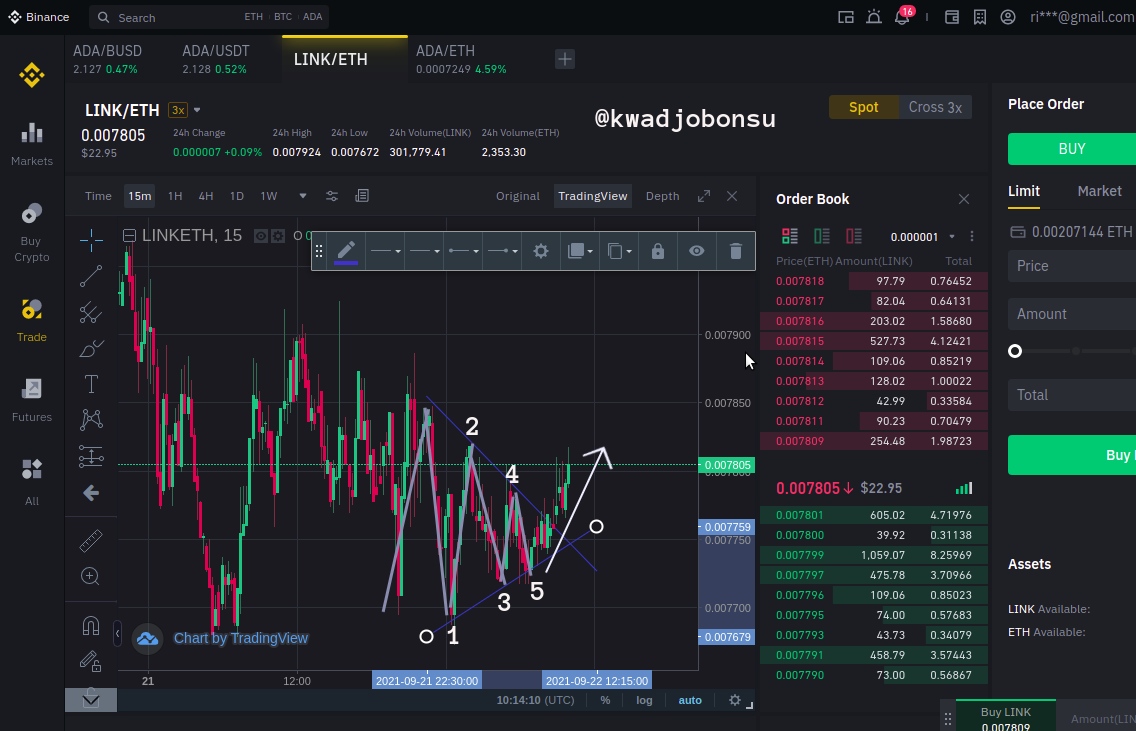Open Markets in left sidebar
This screenshot has width=1136, height=731.
point(32,144)
